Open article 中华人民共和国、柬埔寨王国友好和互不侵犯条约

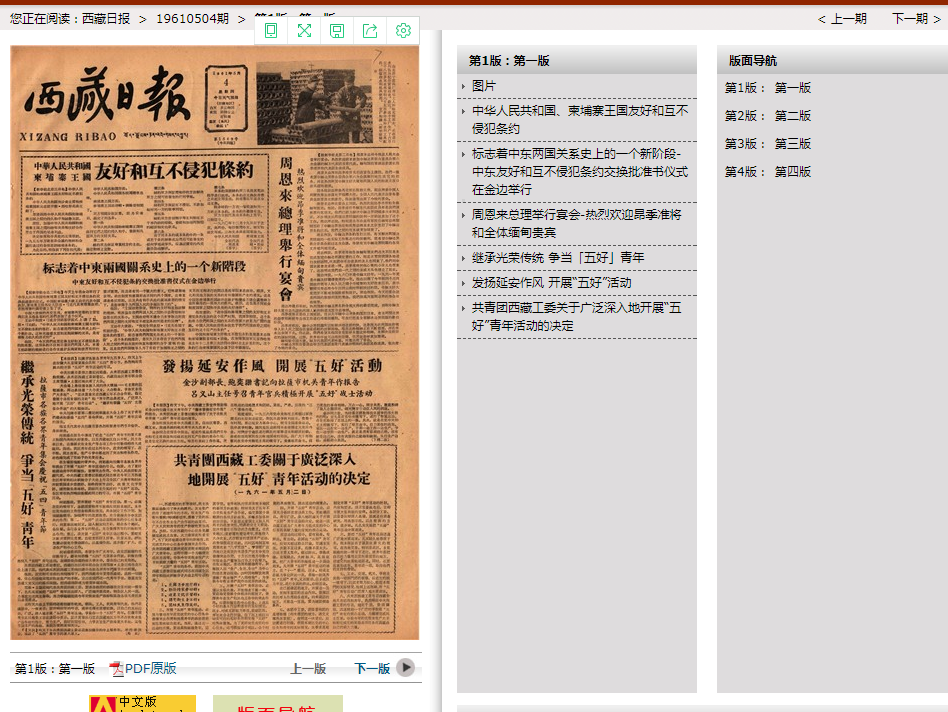tap(580, 120)
